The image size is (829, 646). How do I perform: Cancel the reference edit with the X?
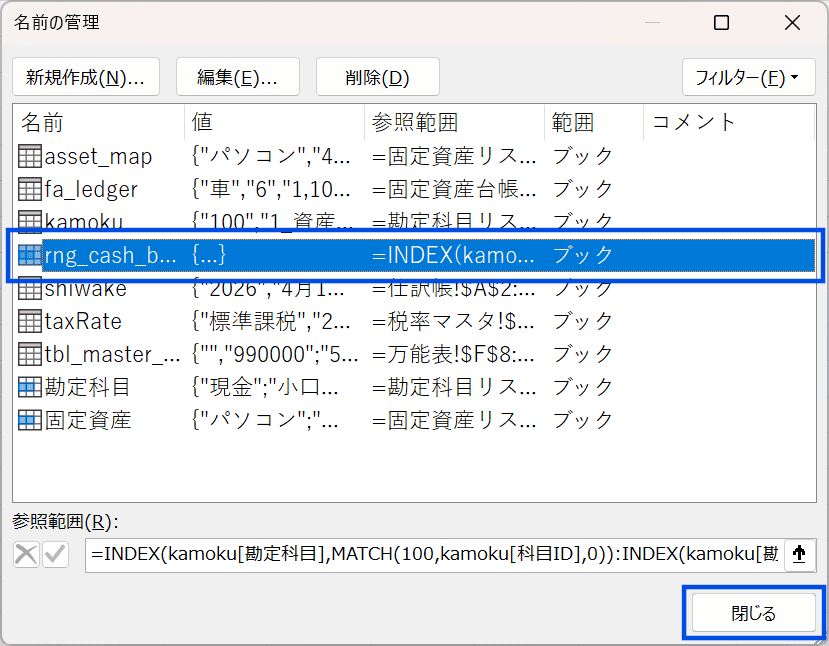click(x=27, y=555)
